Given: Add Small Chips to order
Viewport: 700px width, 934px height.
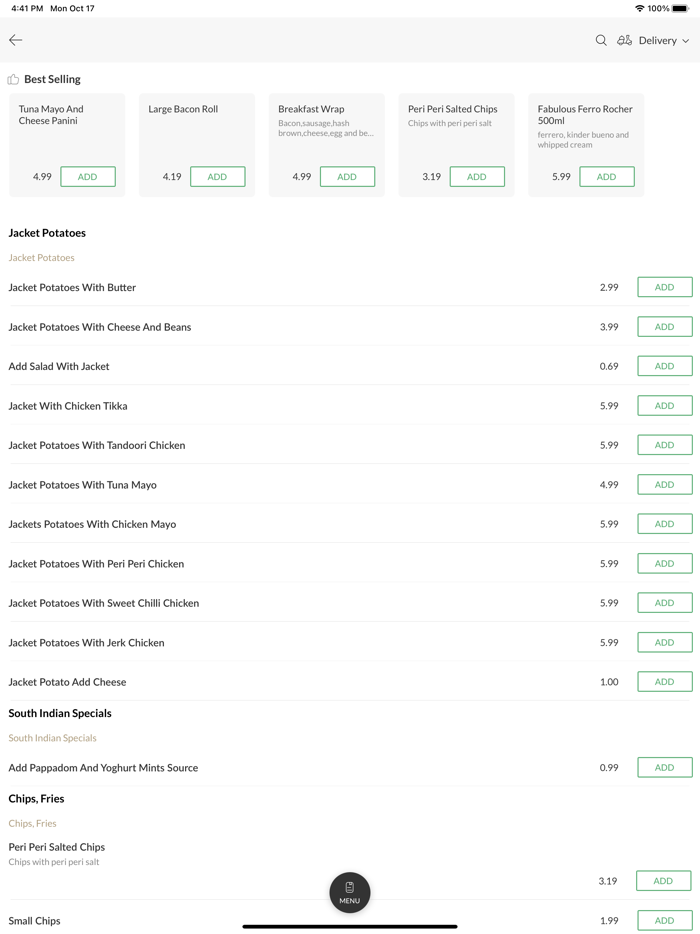Looking at the screenshot, I should pyautogui.click(x=665, y=920).
